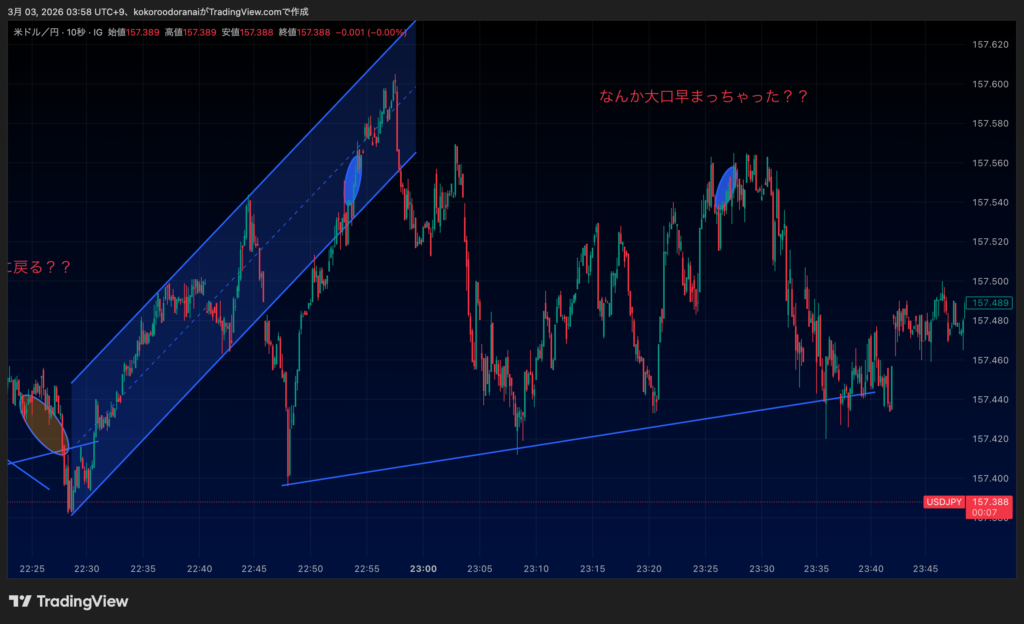The height and width of the screenshot is (624, 1024).
Task: Click the 23:00 bold time axis label
Action: point(423,569)
